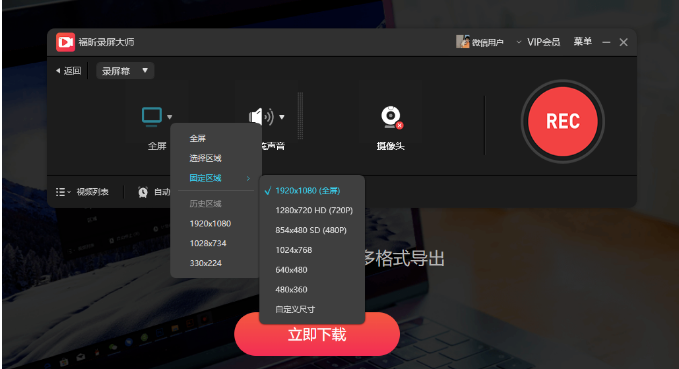
Task: Click the 全屏 label under monitor
Action: coord(157,146)
